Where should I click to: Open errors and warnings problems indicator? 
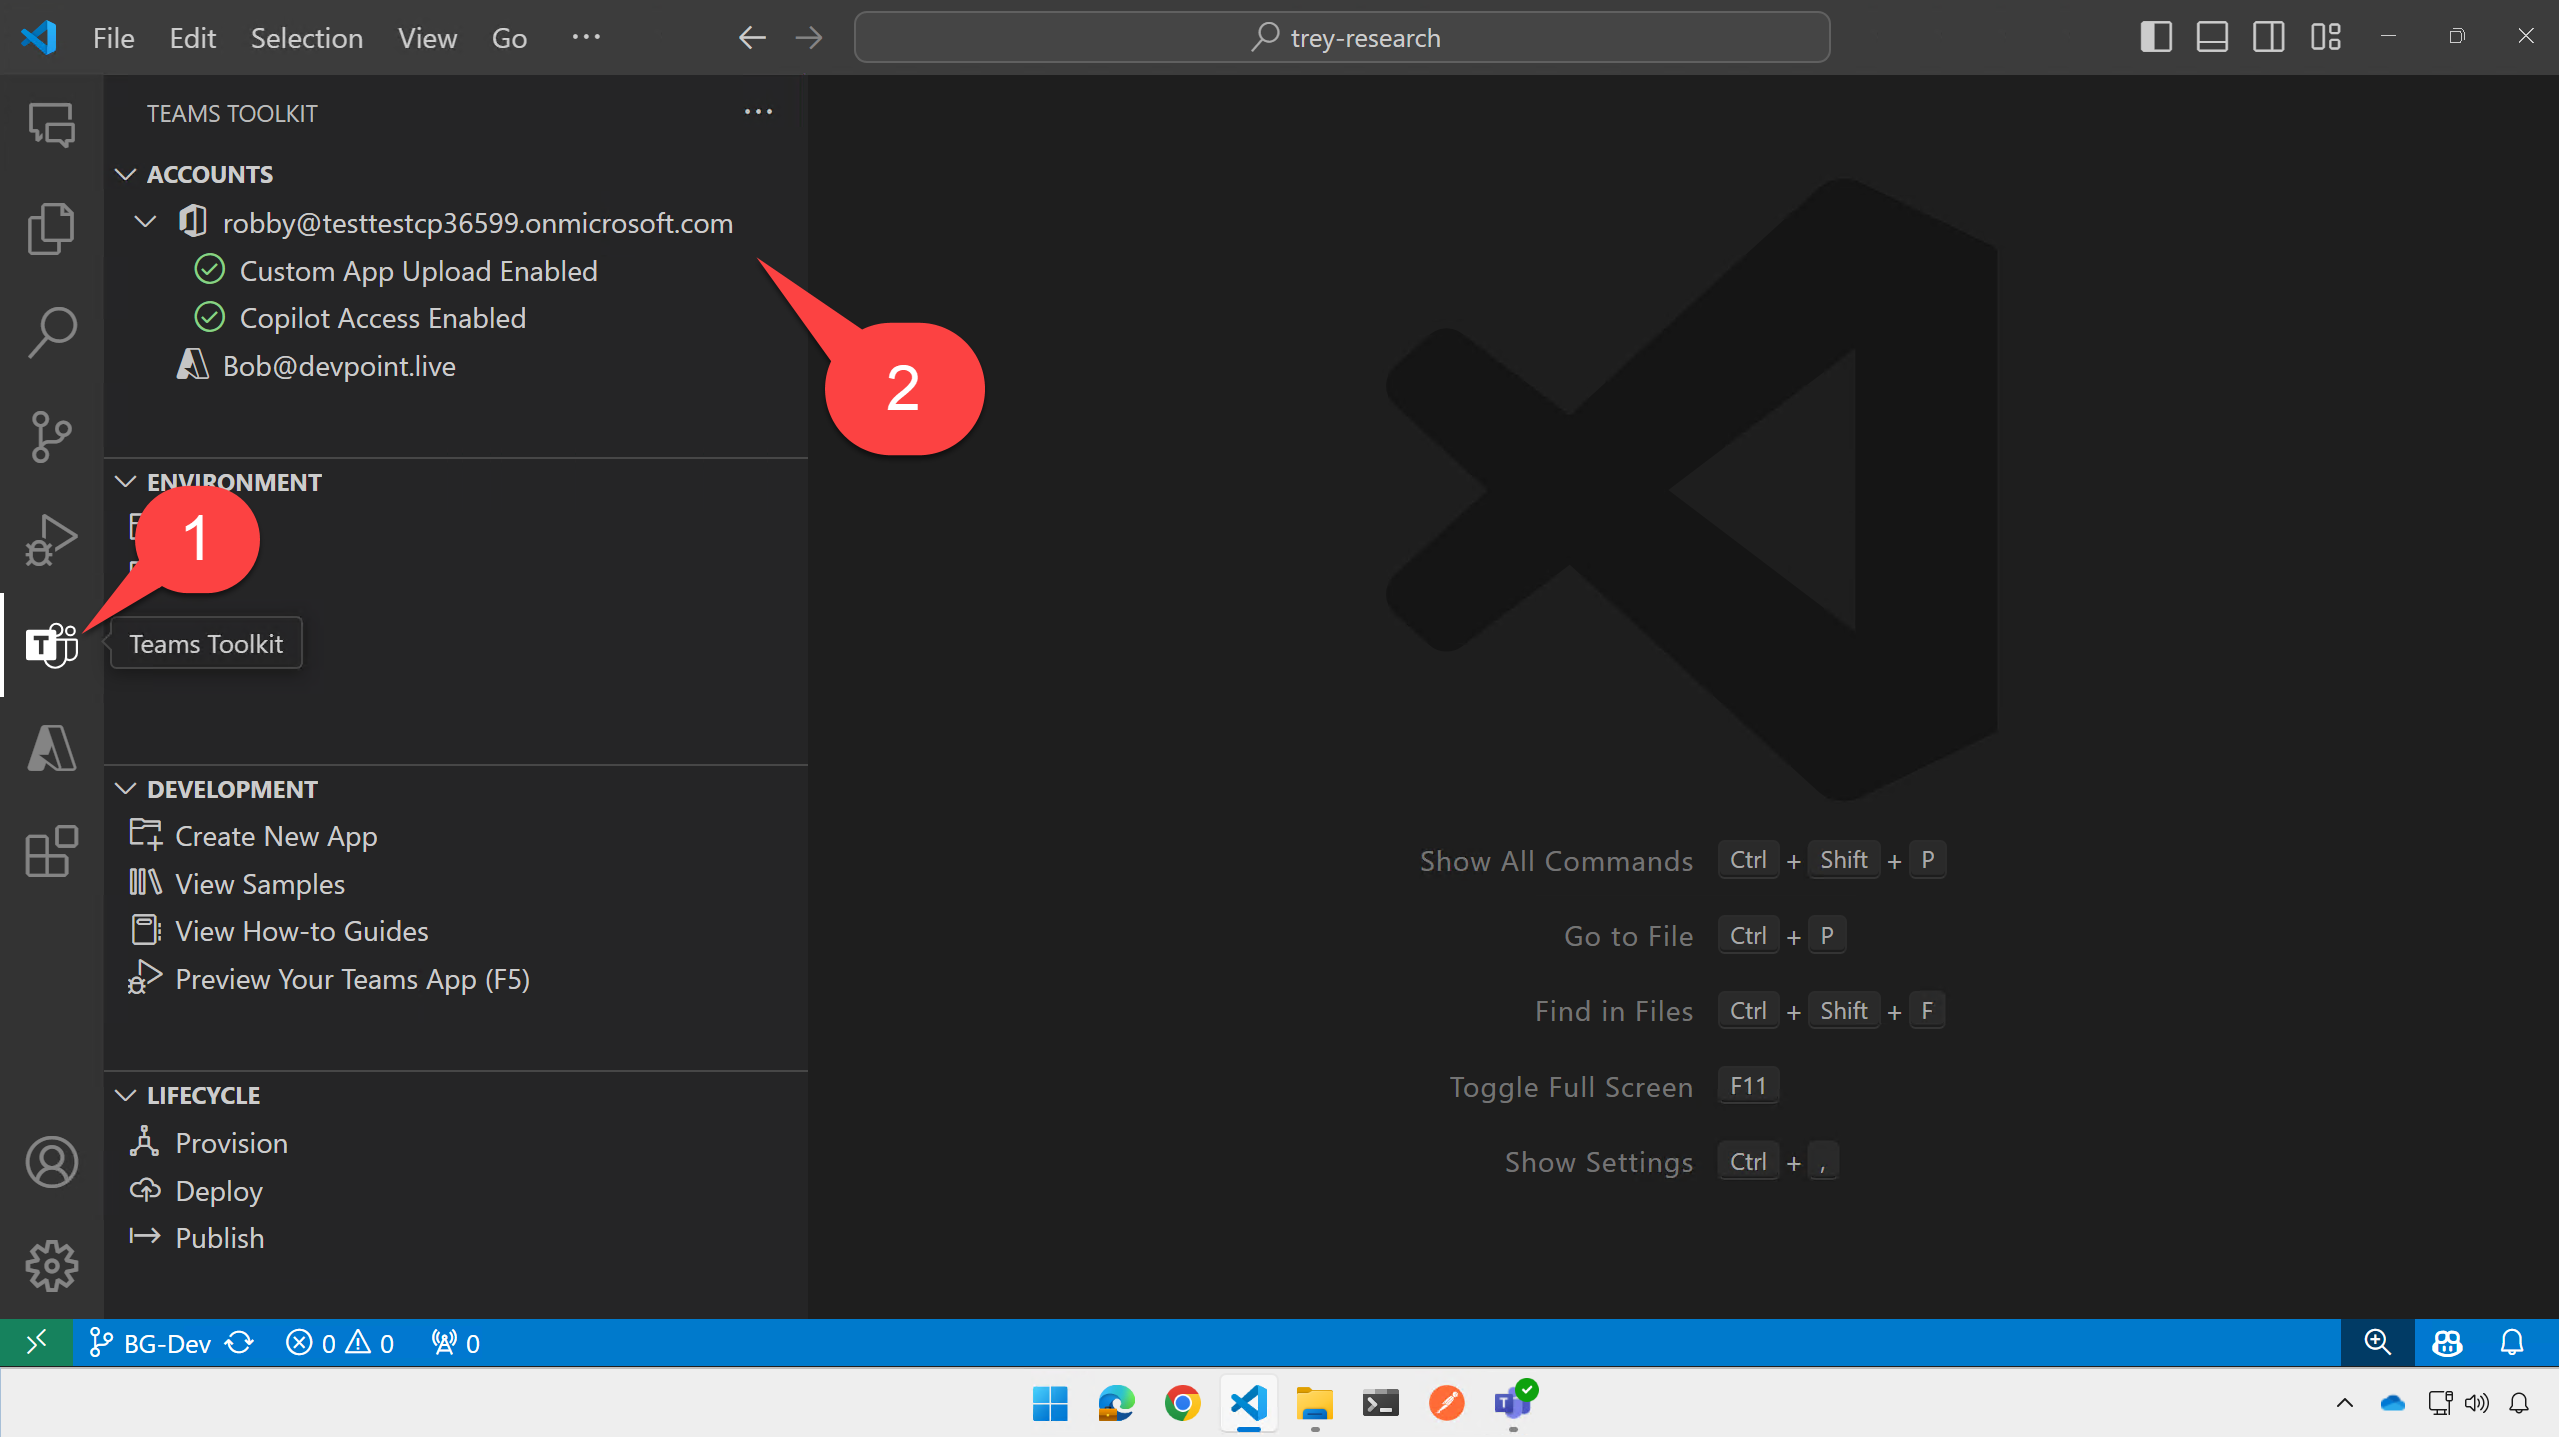click(x=340, y=1342)
